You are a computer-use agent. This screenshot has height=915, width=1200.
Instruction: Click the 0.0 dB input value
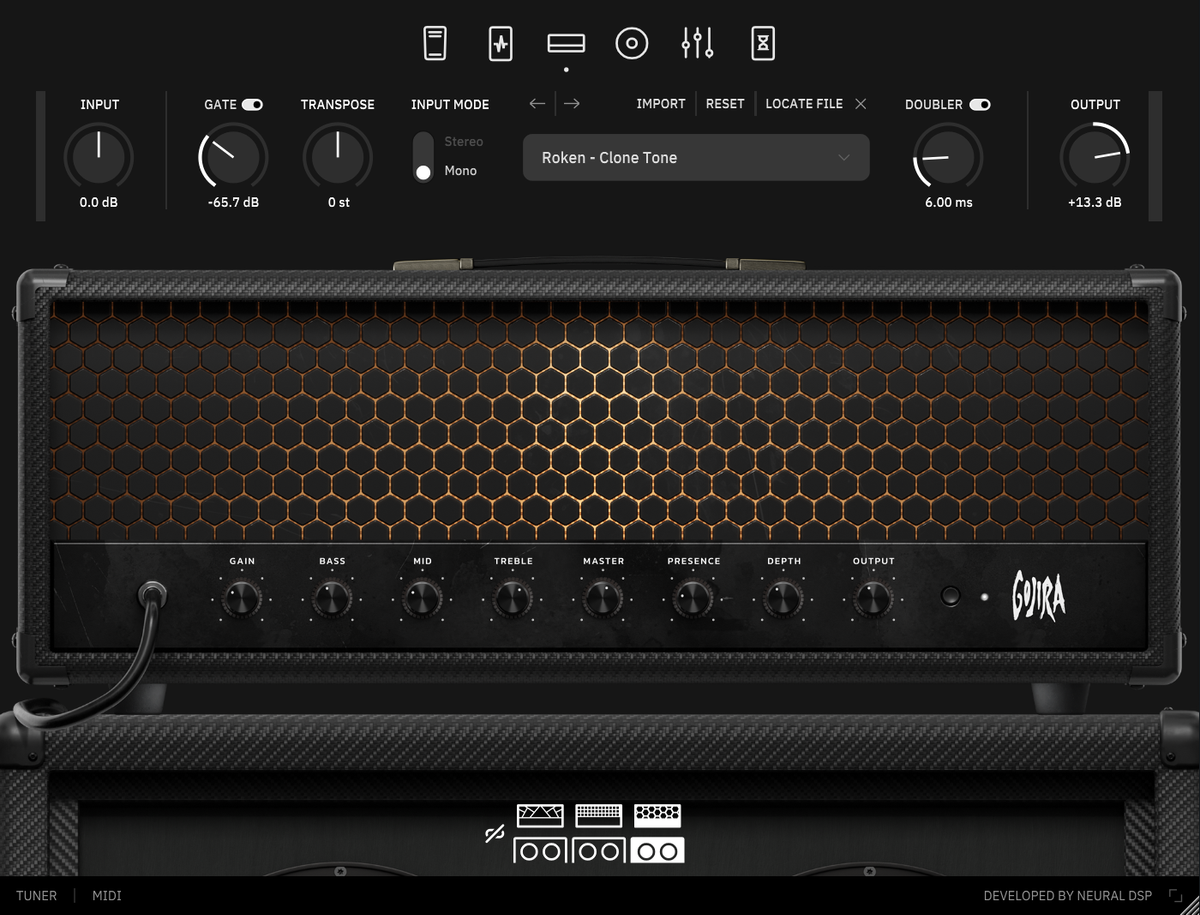pyautogui.click(x=99, y=202)
